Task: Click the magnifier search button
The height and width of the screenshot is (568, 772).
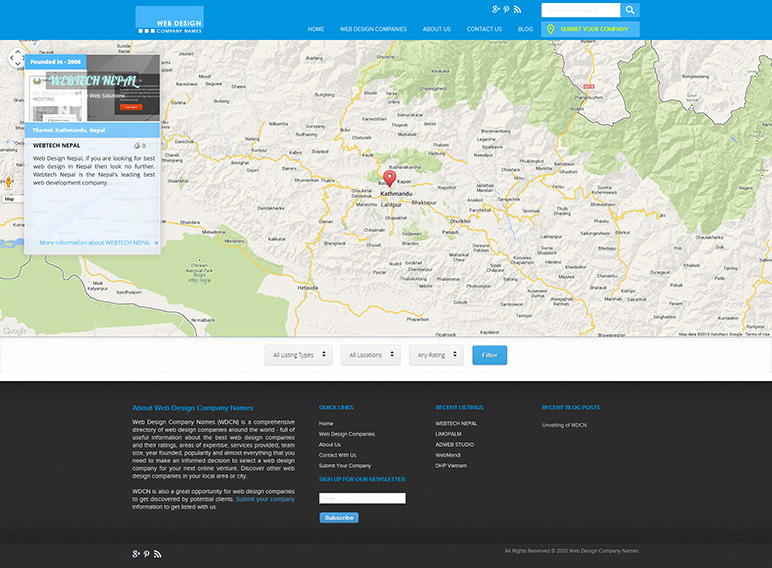Action: pos(630,10)
